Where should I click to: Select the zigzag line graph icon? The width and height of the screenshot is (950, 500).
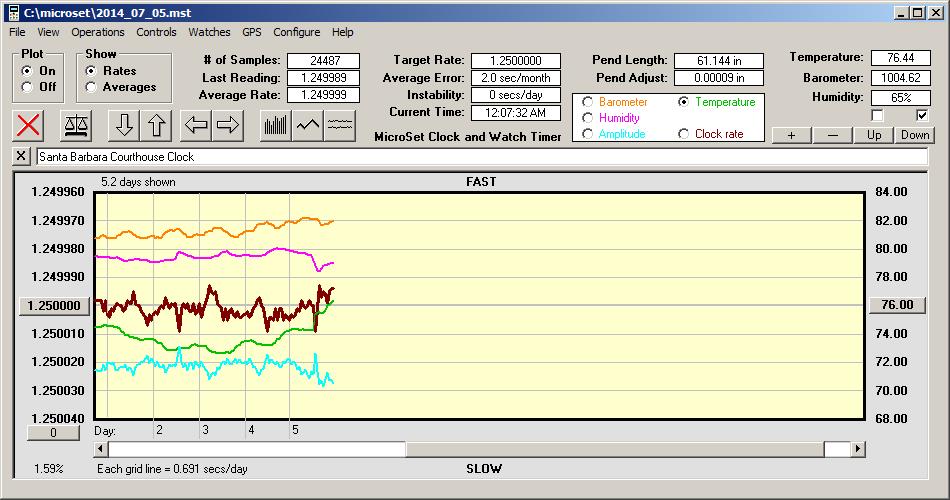pyautogui.click(x=308, y=126)
